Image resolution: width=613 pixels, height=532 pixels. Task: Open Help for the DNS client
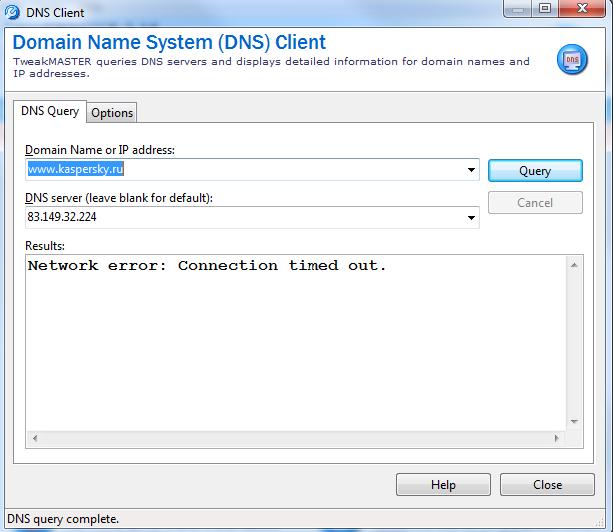[443, 485]
